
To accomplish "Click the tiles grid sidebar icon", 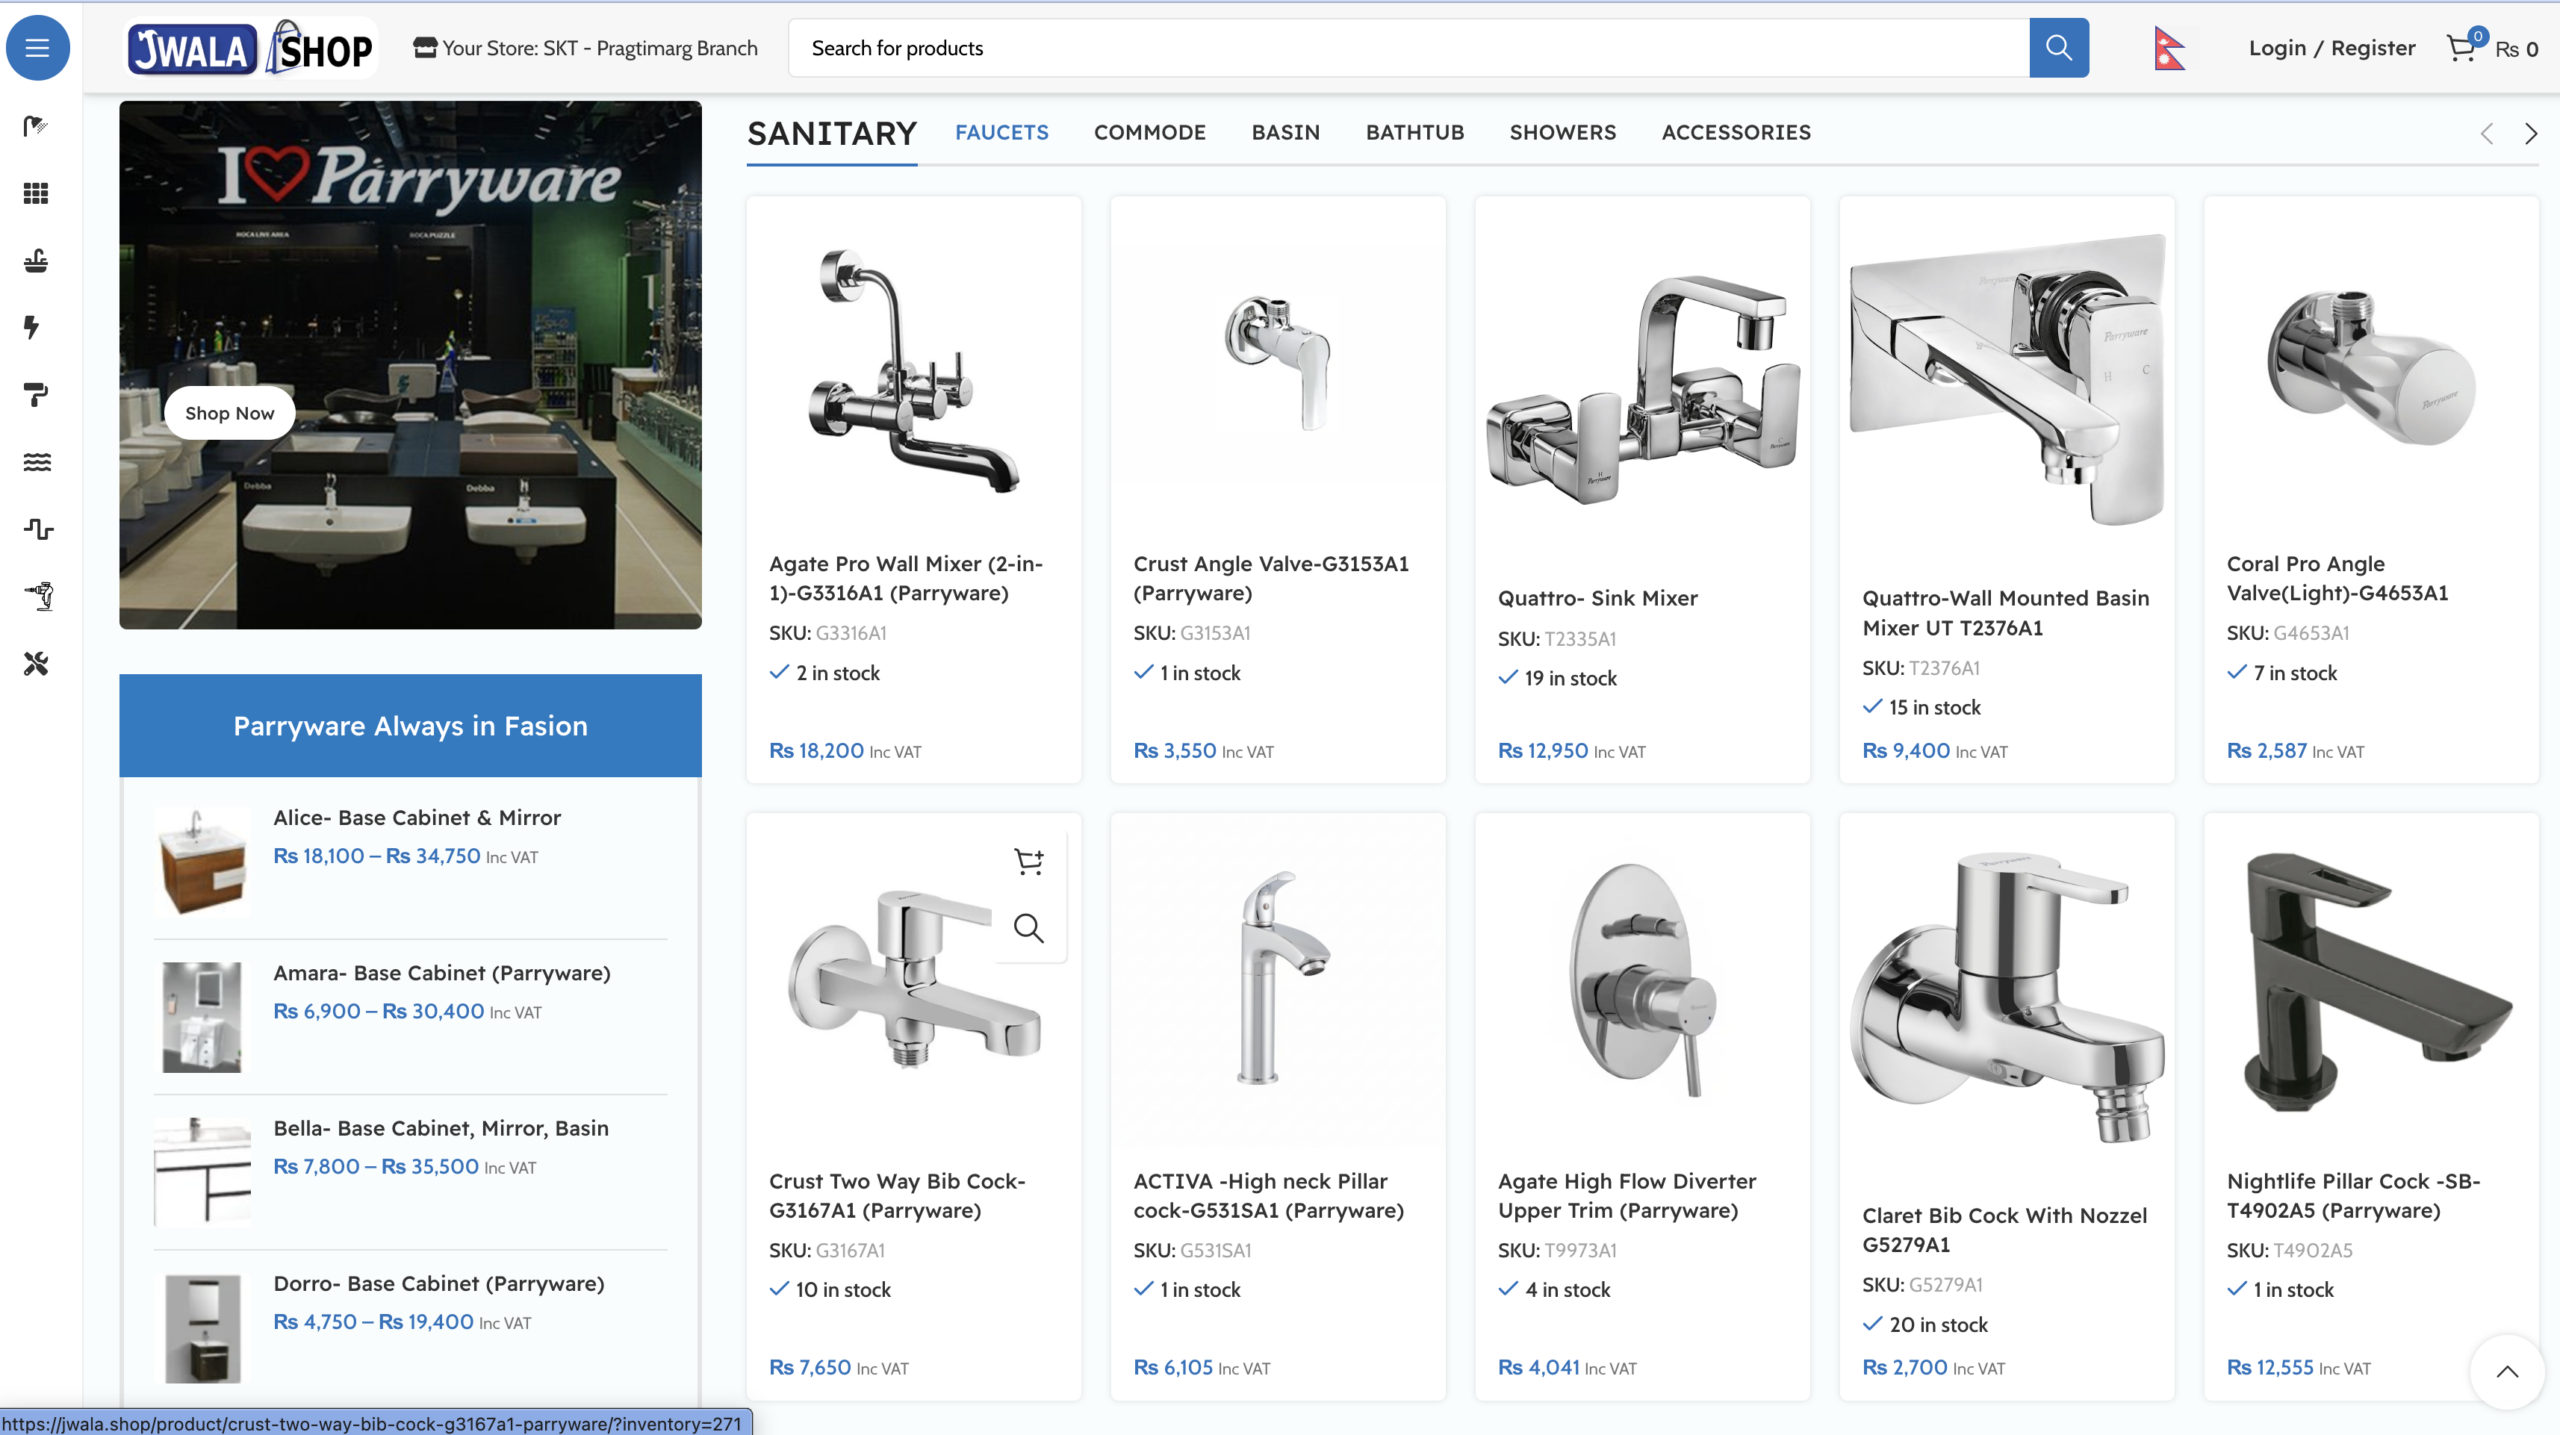I will 36,193.
